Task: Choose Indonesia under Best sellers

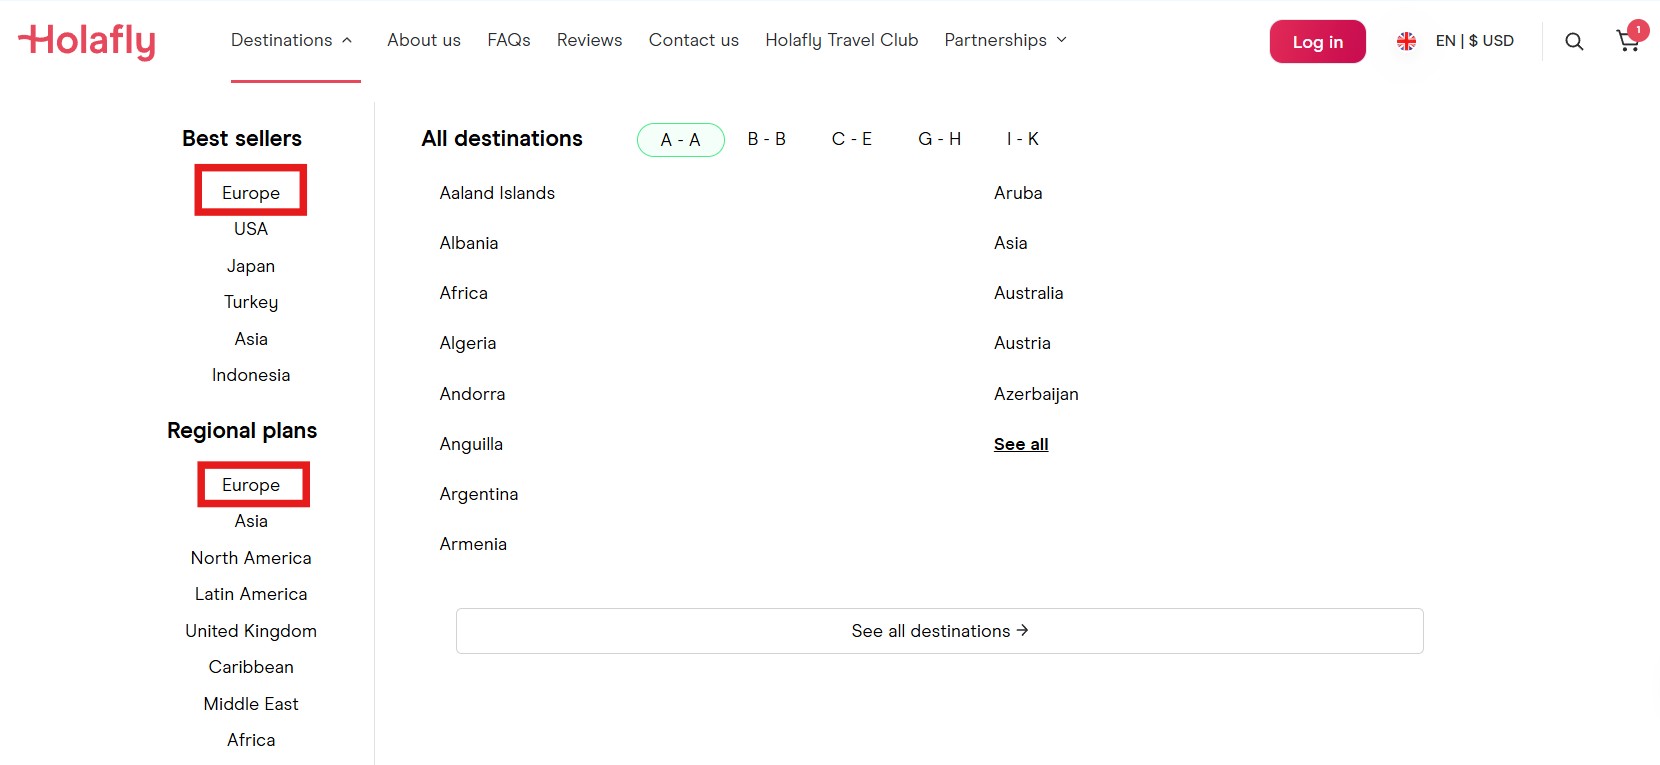Action: (x=251, y=375)
